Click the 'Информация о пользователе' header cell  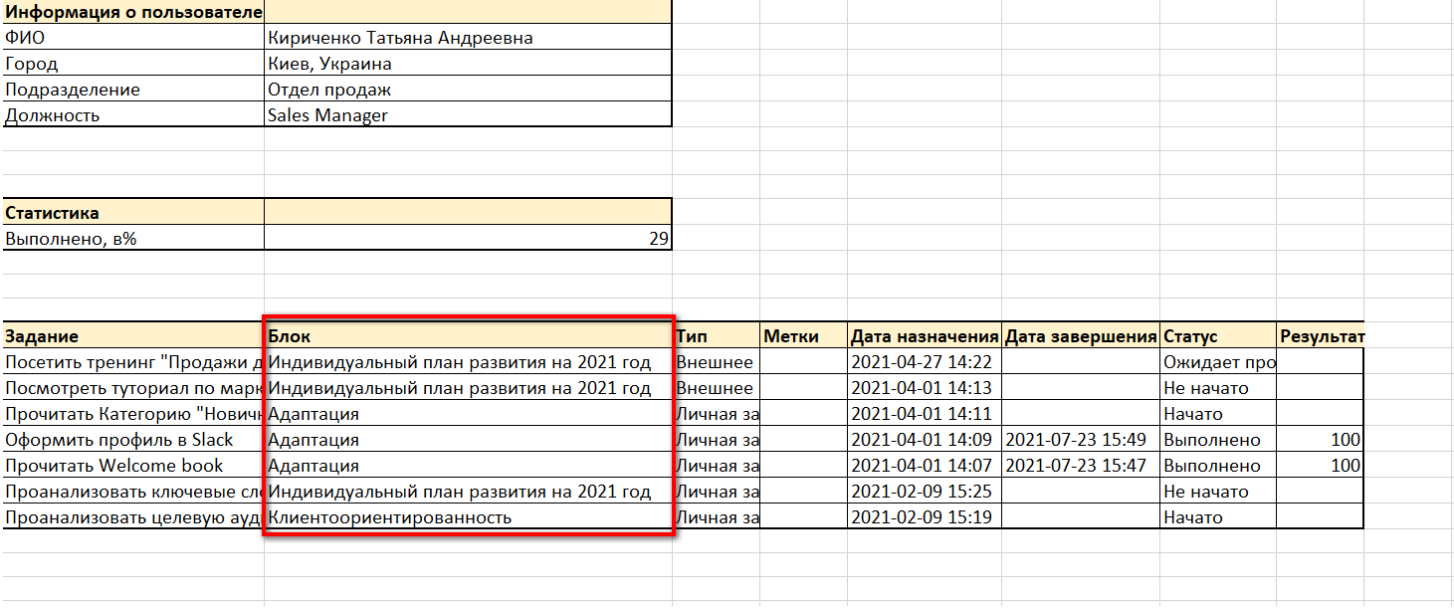133,12
